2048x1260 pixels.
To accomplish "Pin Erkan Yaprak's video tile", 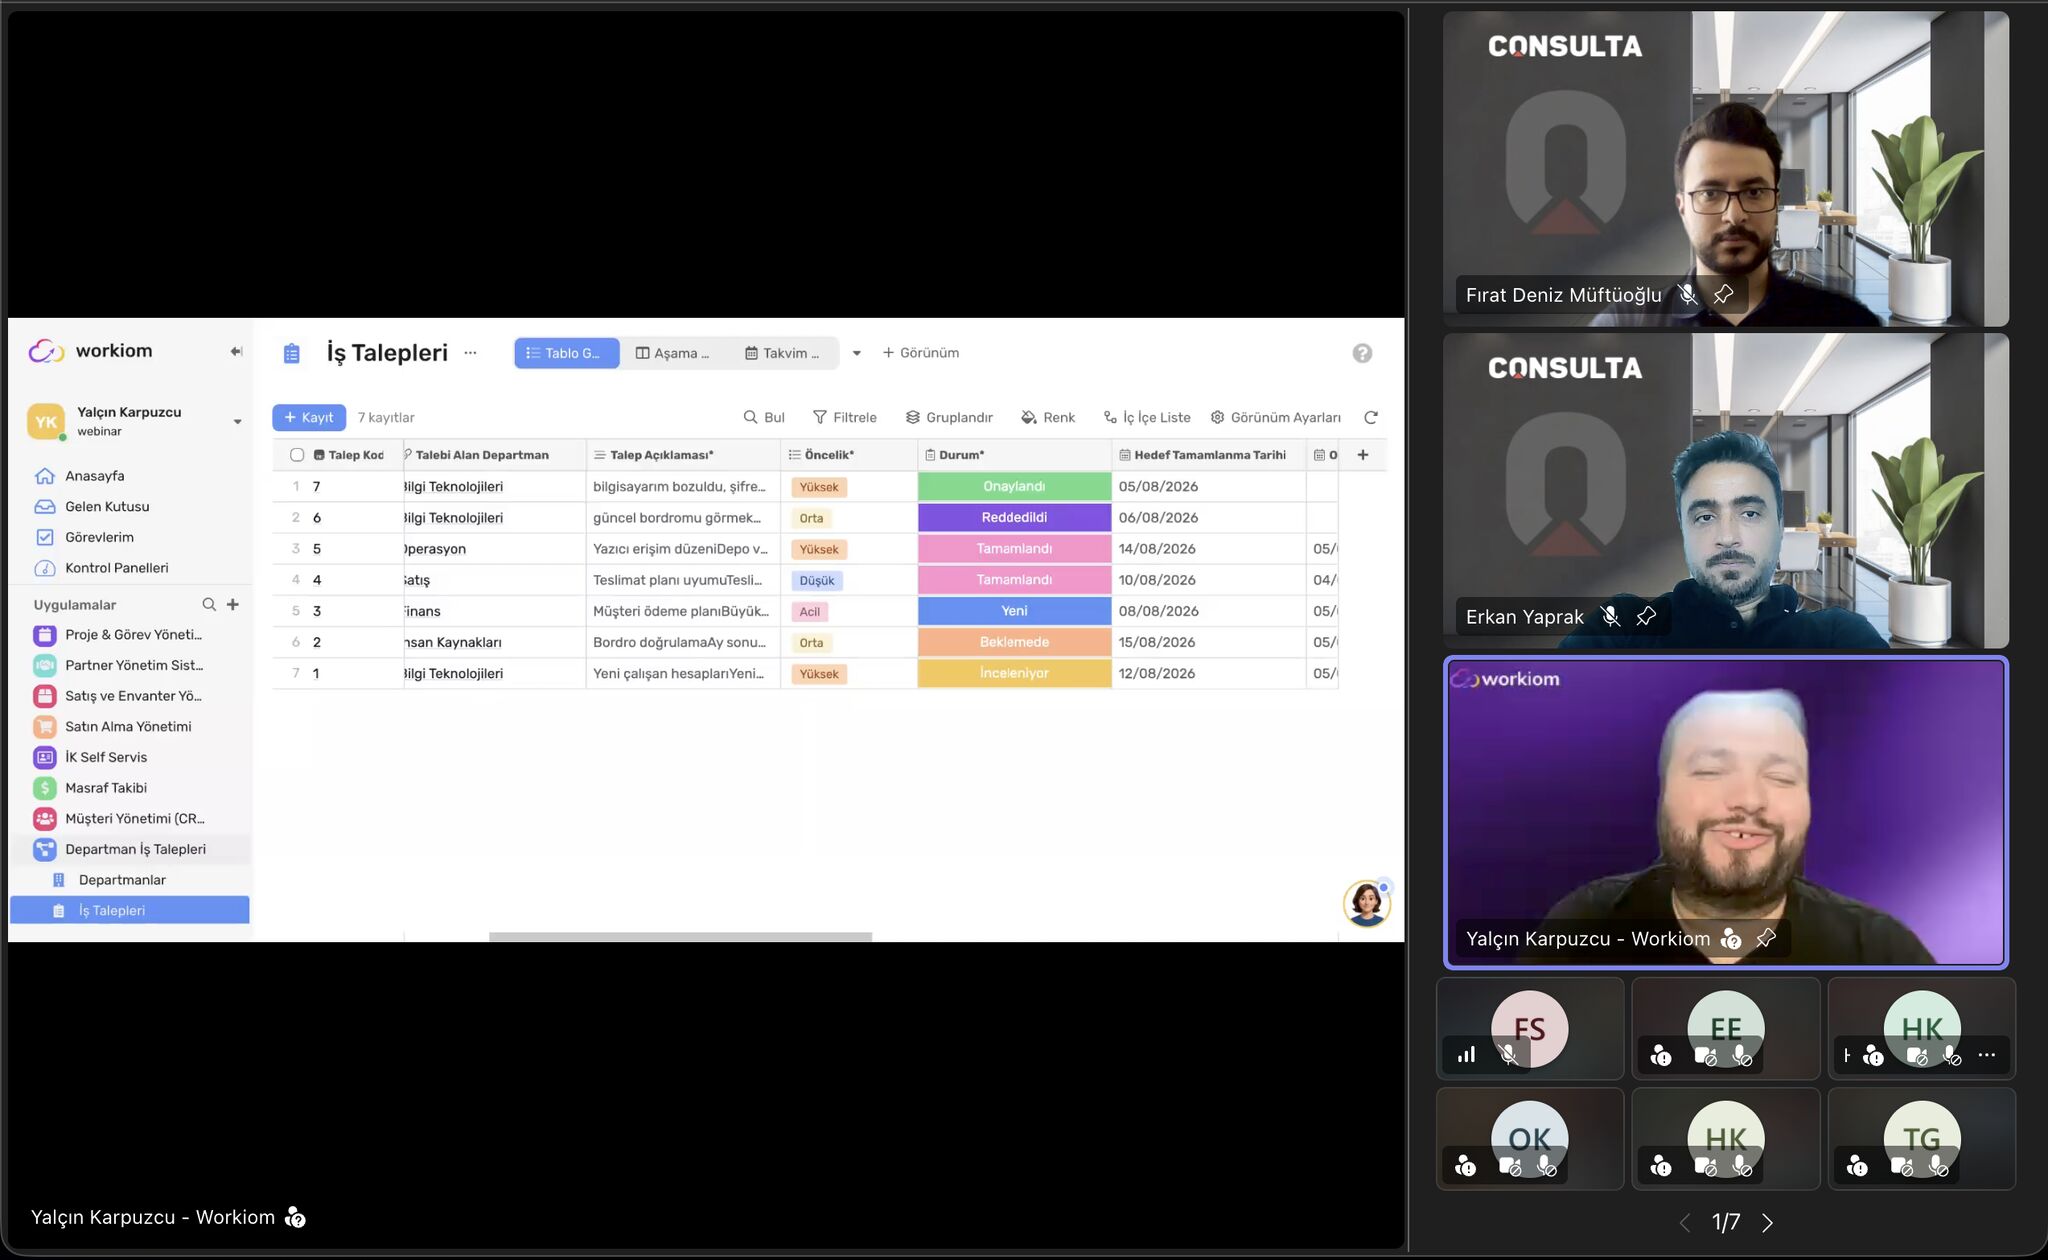I will 1646,616.
